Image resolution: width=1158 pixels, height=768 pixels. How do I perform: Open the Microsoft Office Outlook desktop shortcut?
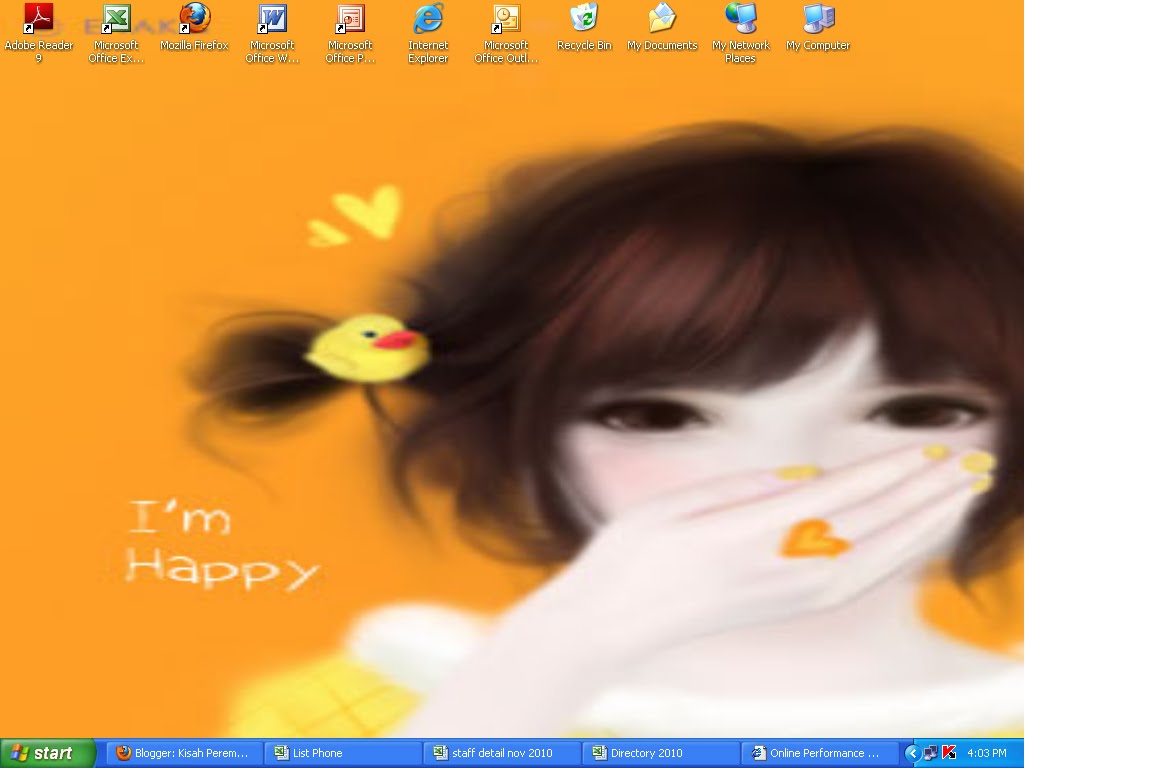(x=506, y=33)
